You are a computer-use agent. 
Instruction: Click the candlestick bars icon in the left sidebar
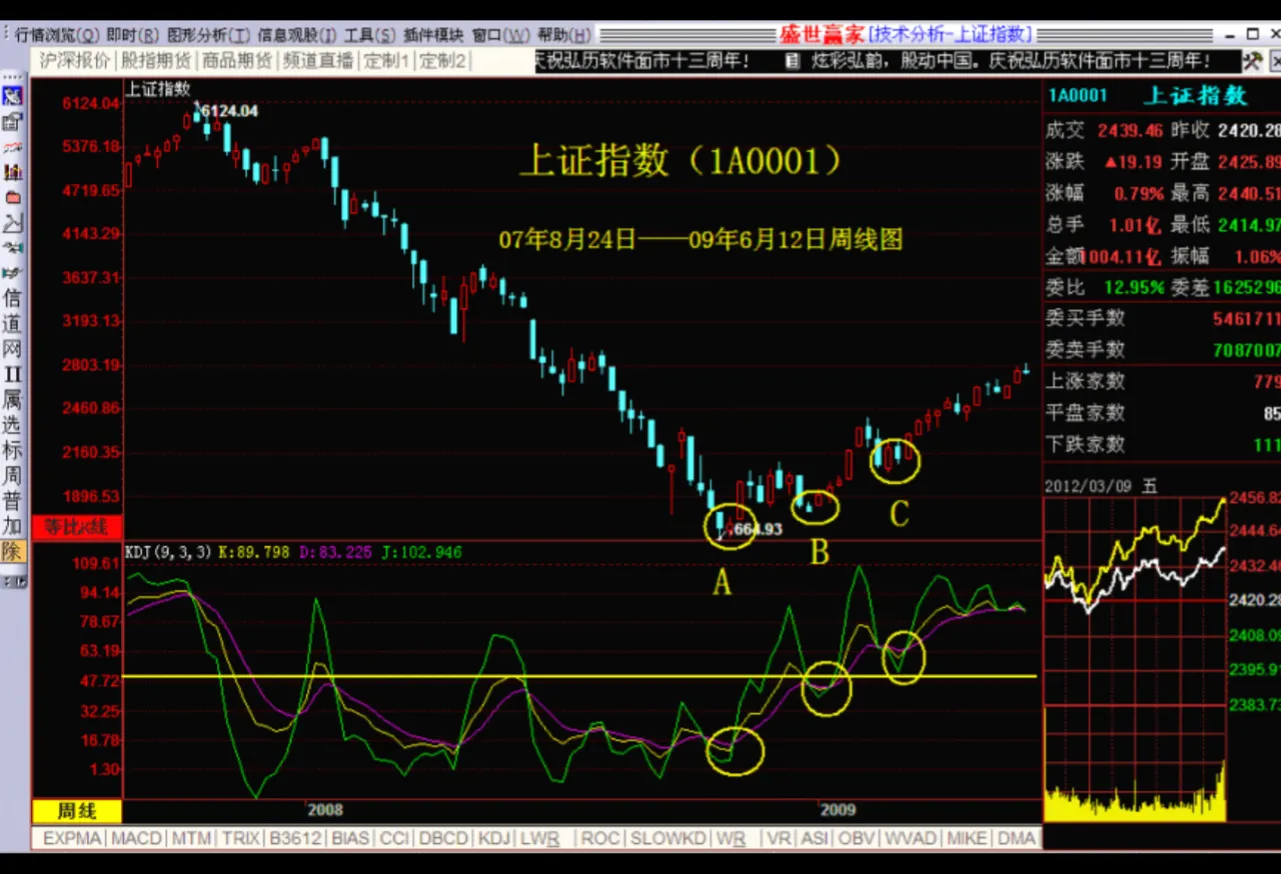(x=12, y=172)
